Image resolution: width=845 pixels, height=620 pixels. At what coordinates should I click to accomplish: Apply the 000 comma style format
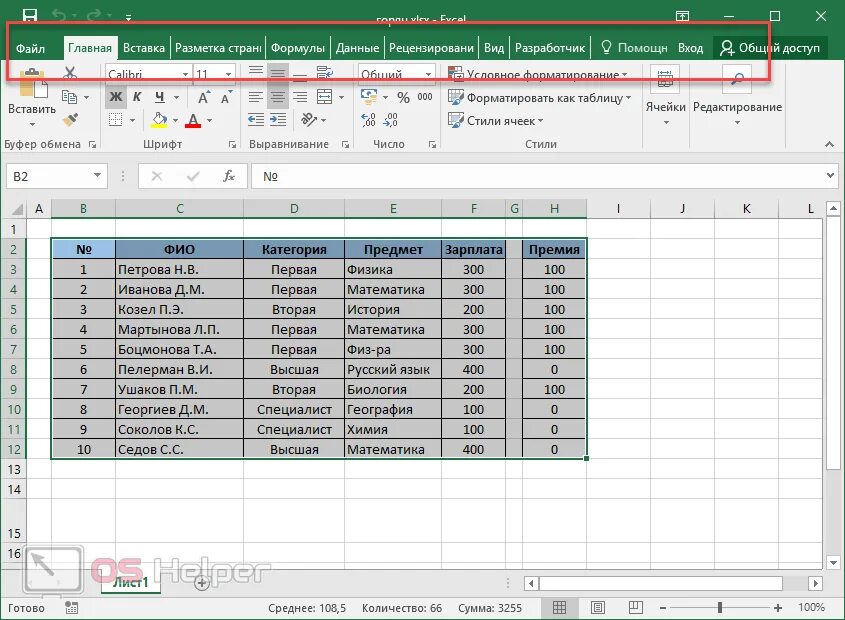point(425,97)
